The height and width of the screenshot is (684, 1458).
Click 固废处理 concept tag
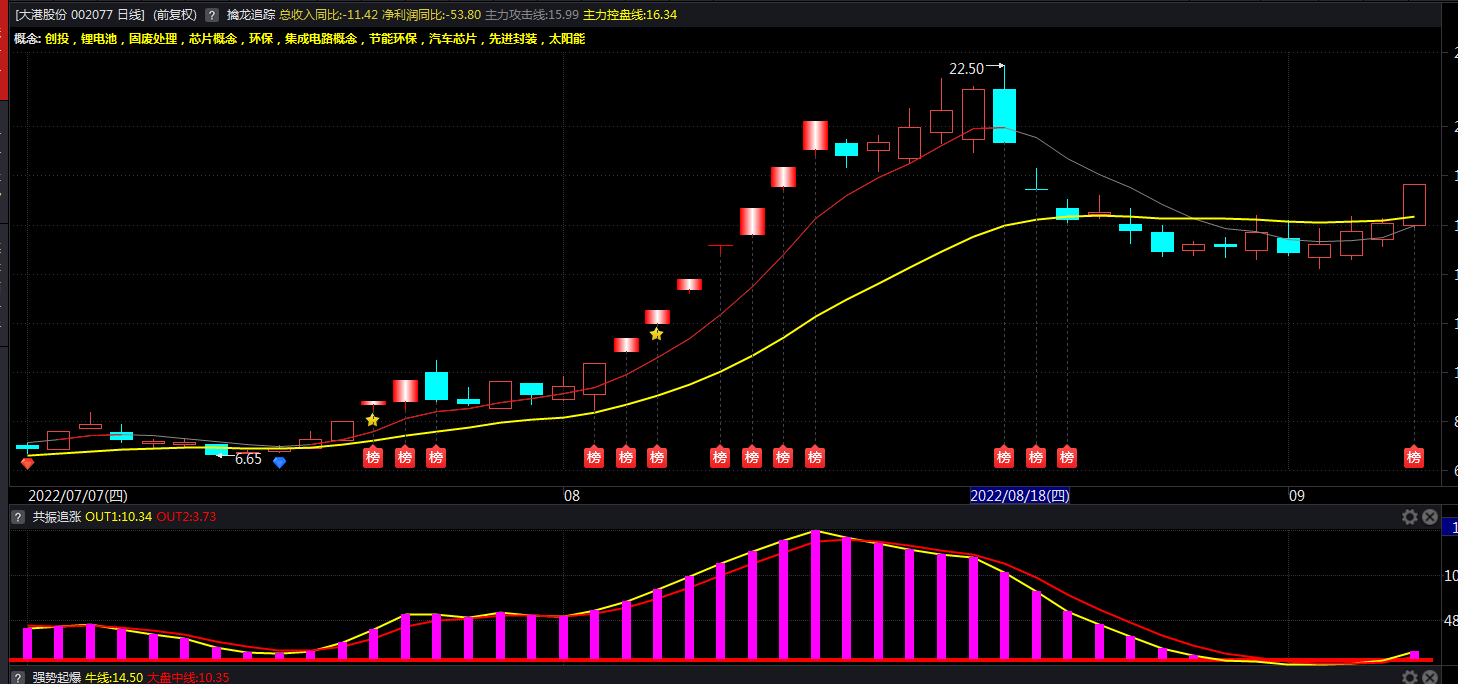point(153,38)
